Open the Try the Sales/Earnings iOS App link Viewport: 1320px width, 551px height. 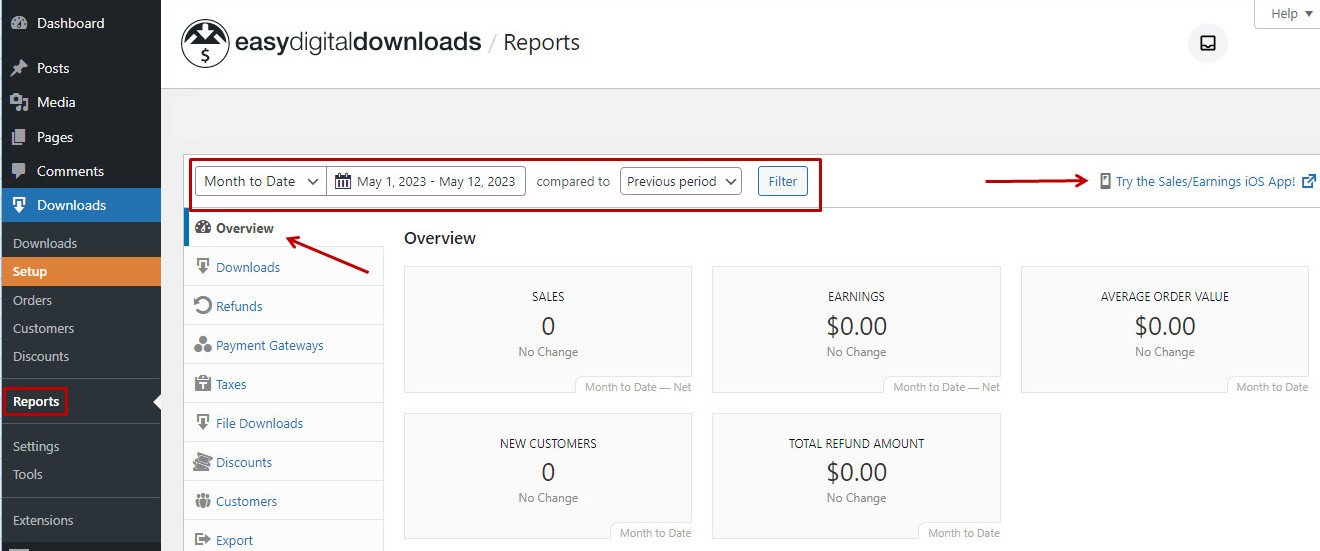1205,181
